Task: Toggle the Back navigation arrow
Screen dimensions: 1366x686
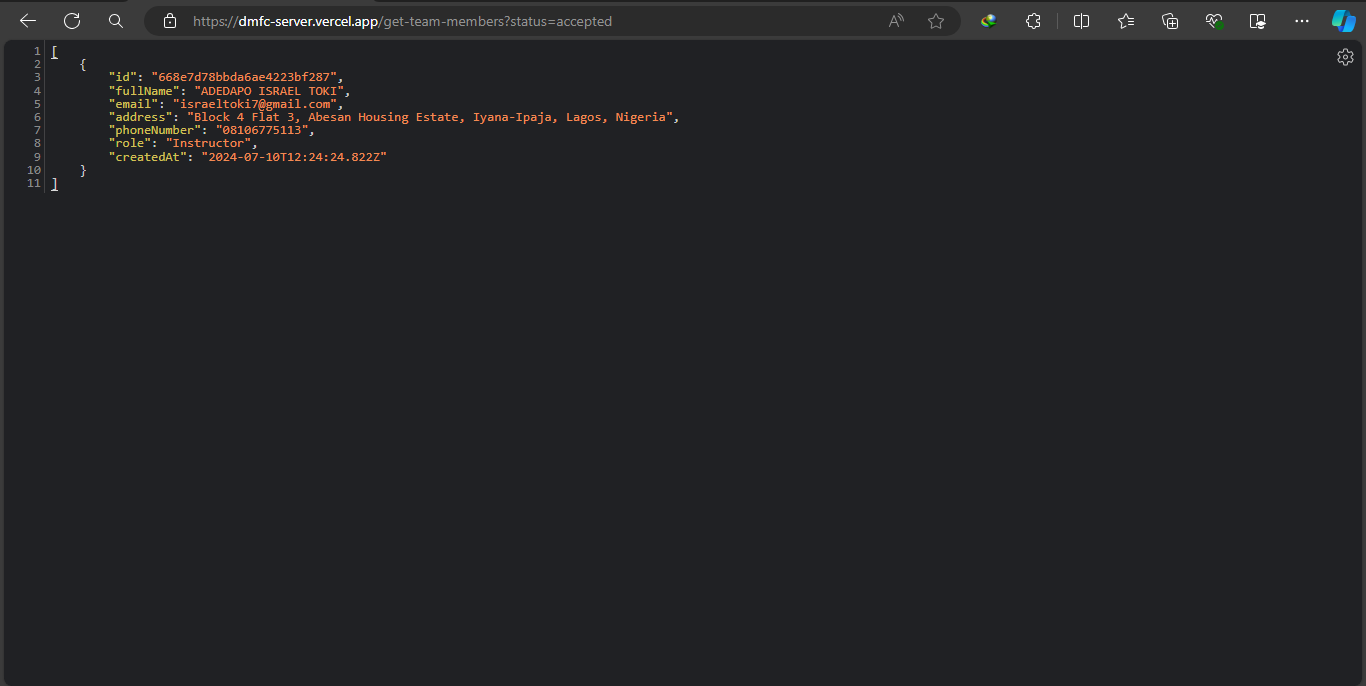Action: tap(27, 20)
